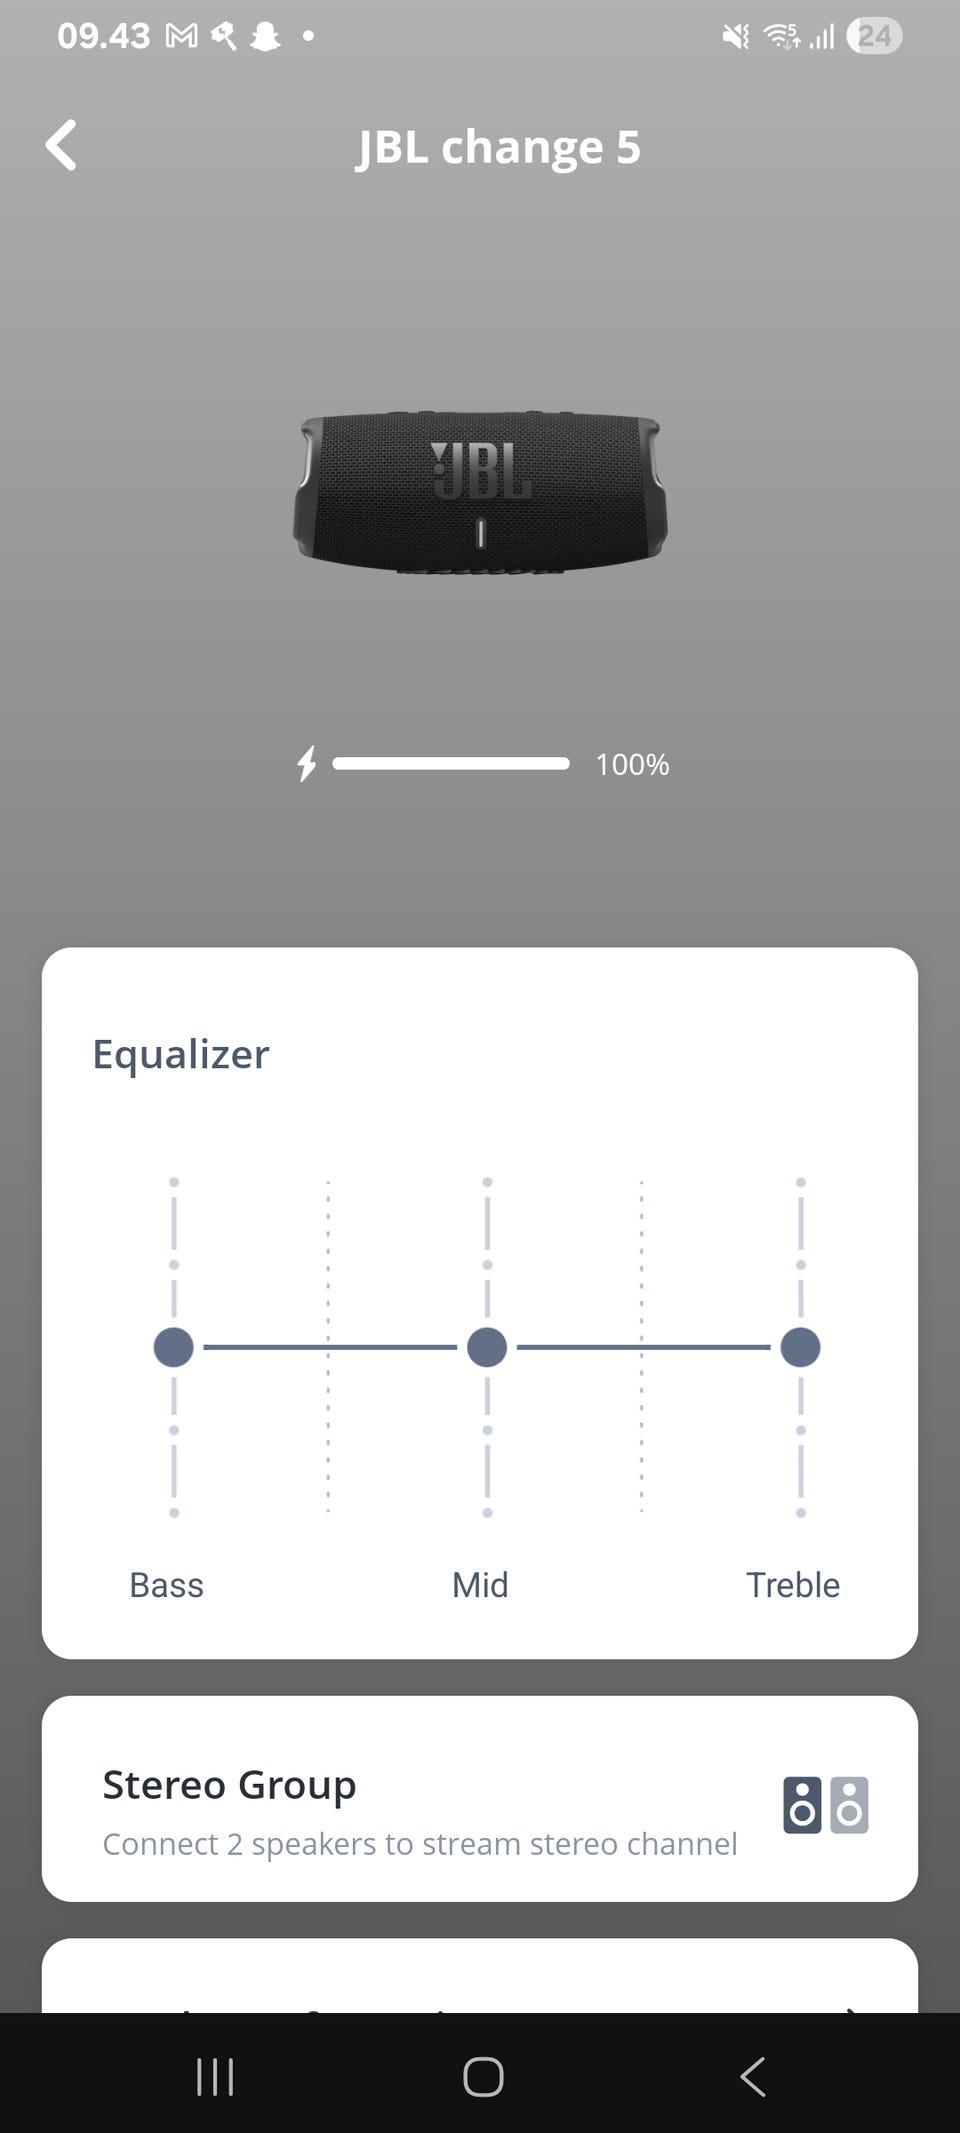Tap the muted sound status icon

(x=735, y=37)
